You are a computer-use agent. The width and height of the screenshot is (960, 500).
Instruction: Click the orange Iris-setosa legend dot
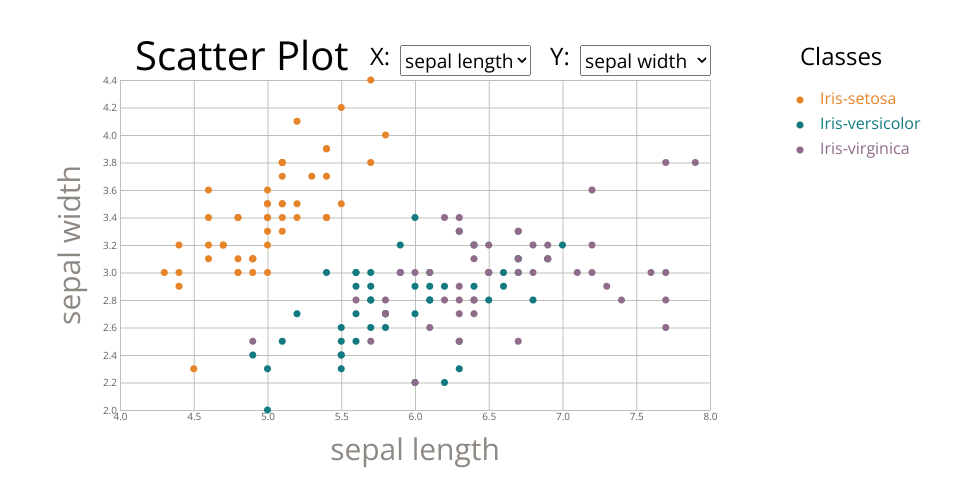[x=799, y=99]
